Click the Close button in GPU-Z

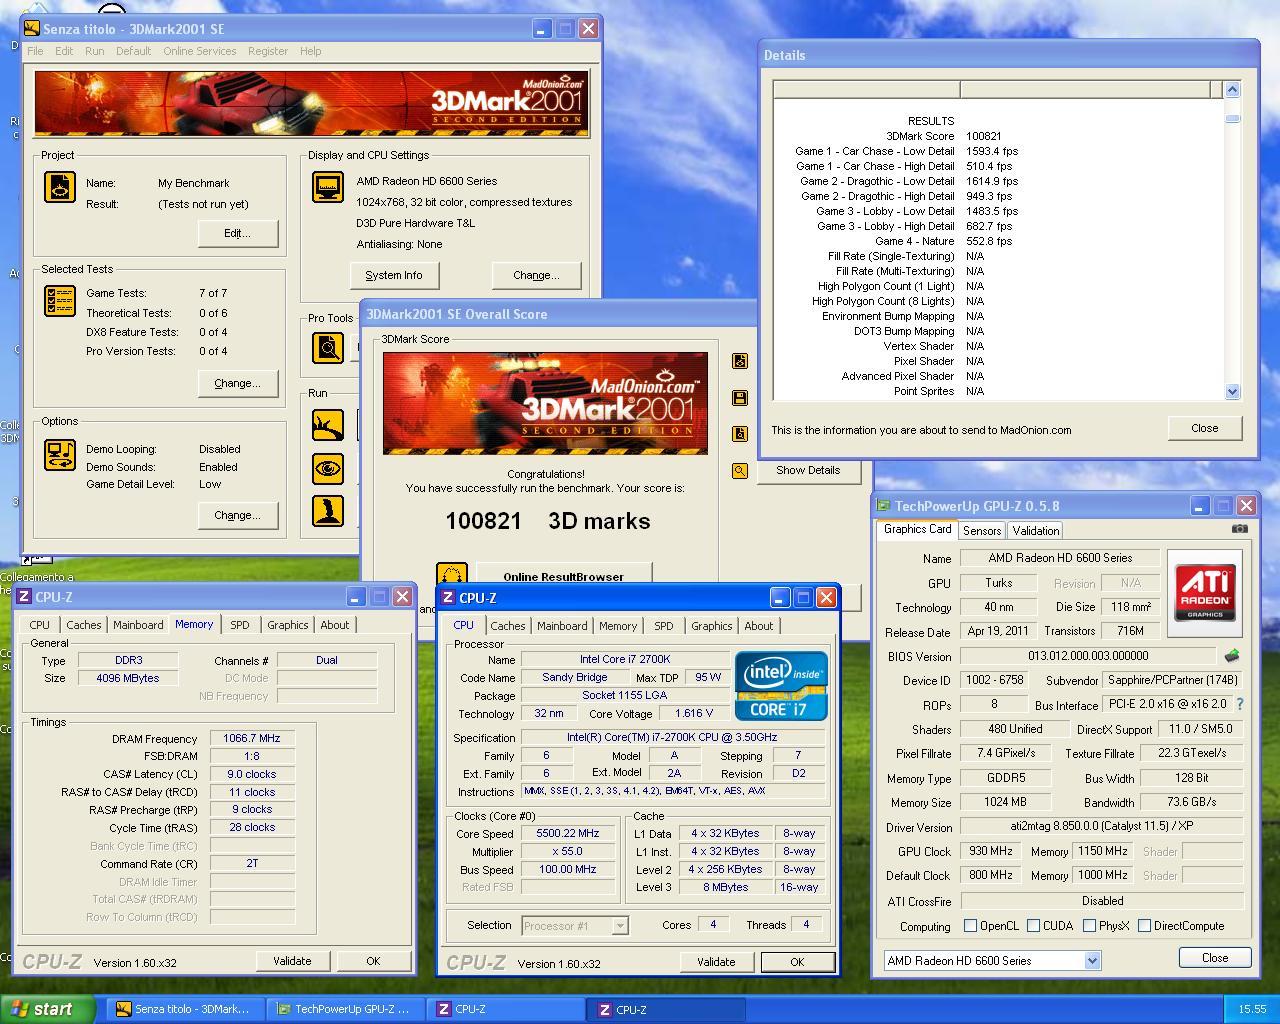tap(1215, 958)
